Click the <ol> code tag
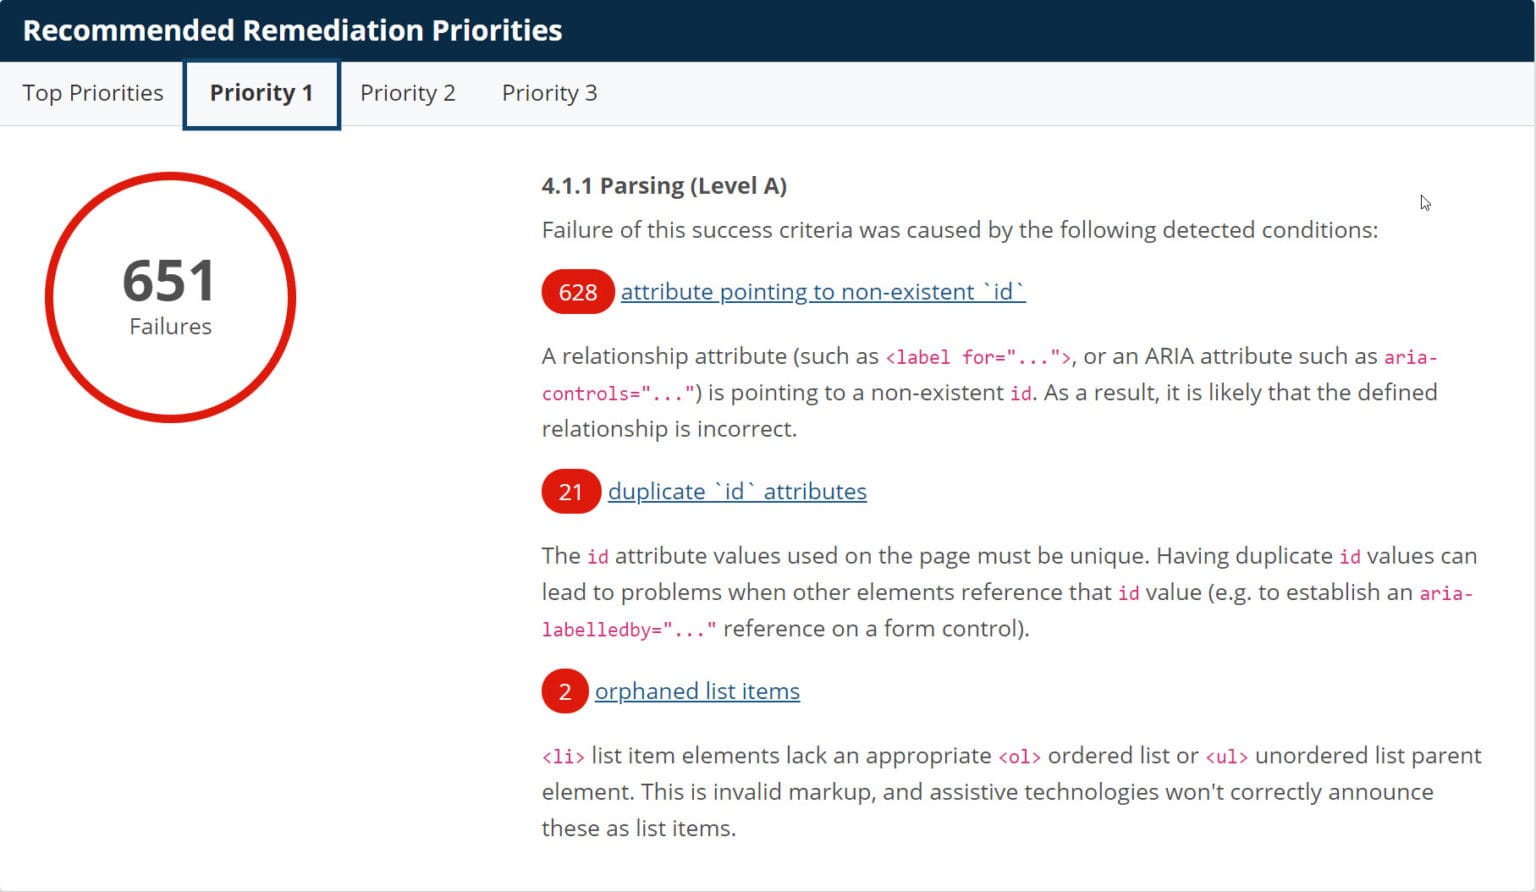The height and width of the screenshot is (892, 1536). (1019, 757)
